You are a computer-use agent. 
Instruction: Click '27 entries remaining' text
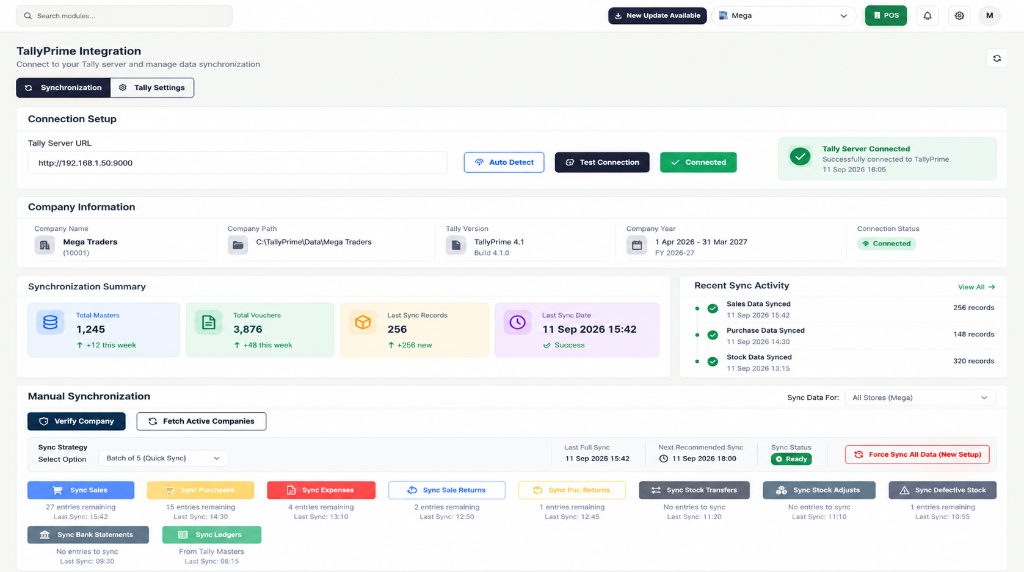tap(80, 507)
